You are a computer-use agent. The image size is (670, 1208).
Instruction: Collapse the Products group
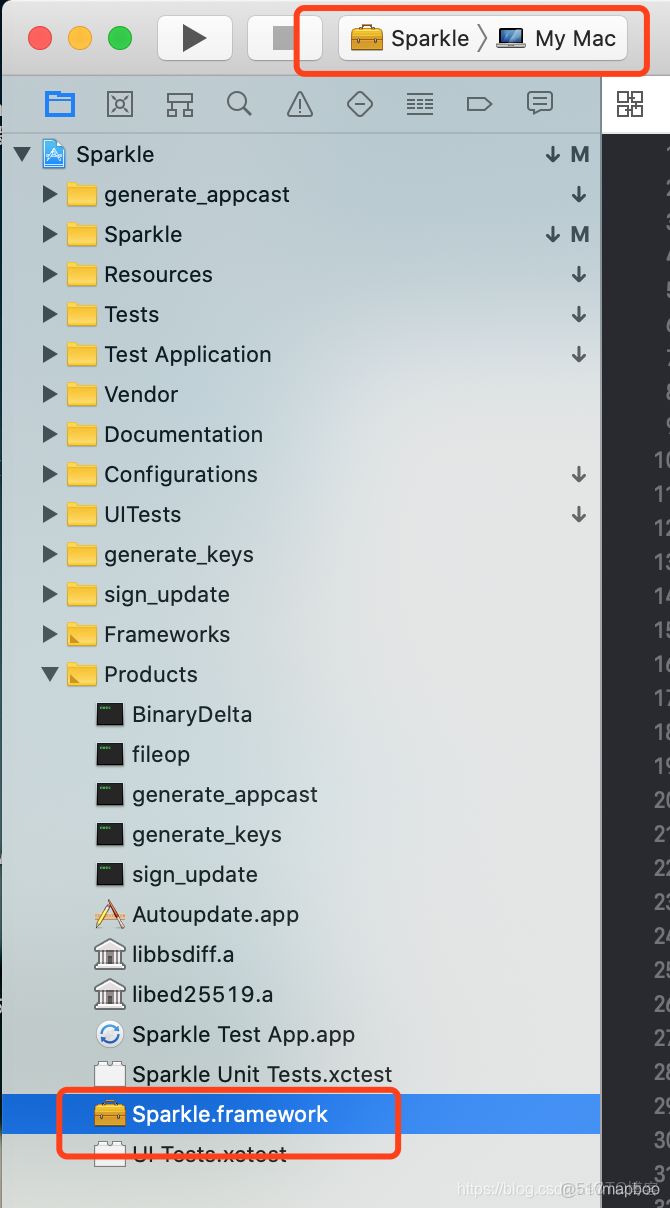(x=50, y=674)
